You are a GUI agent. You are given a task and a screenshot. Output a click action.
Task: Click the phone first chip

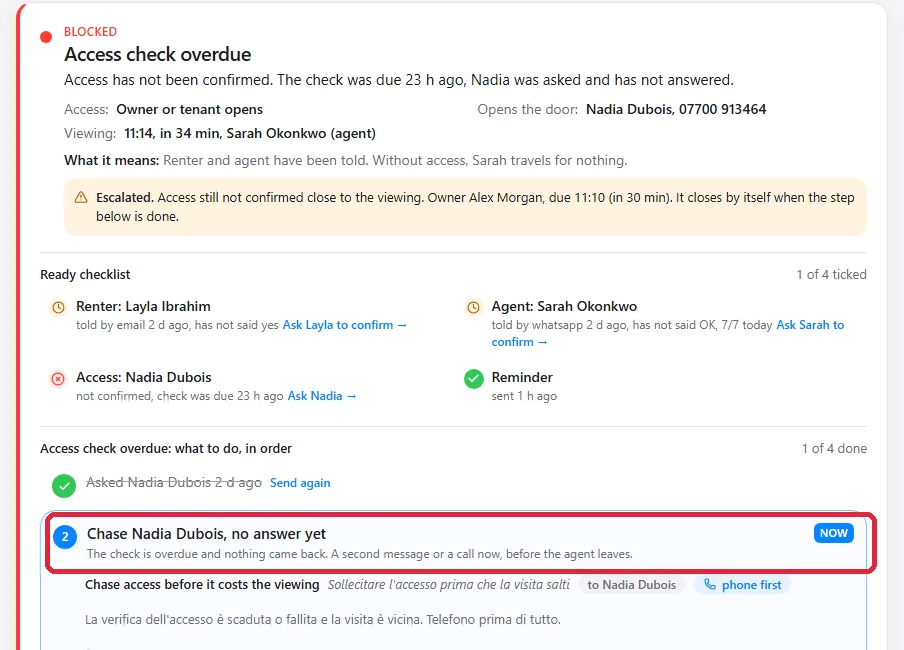point(743,585)
